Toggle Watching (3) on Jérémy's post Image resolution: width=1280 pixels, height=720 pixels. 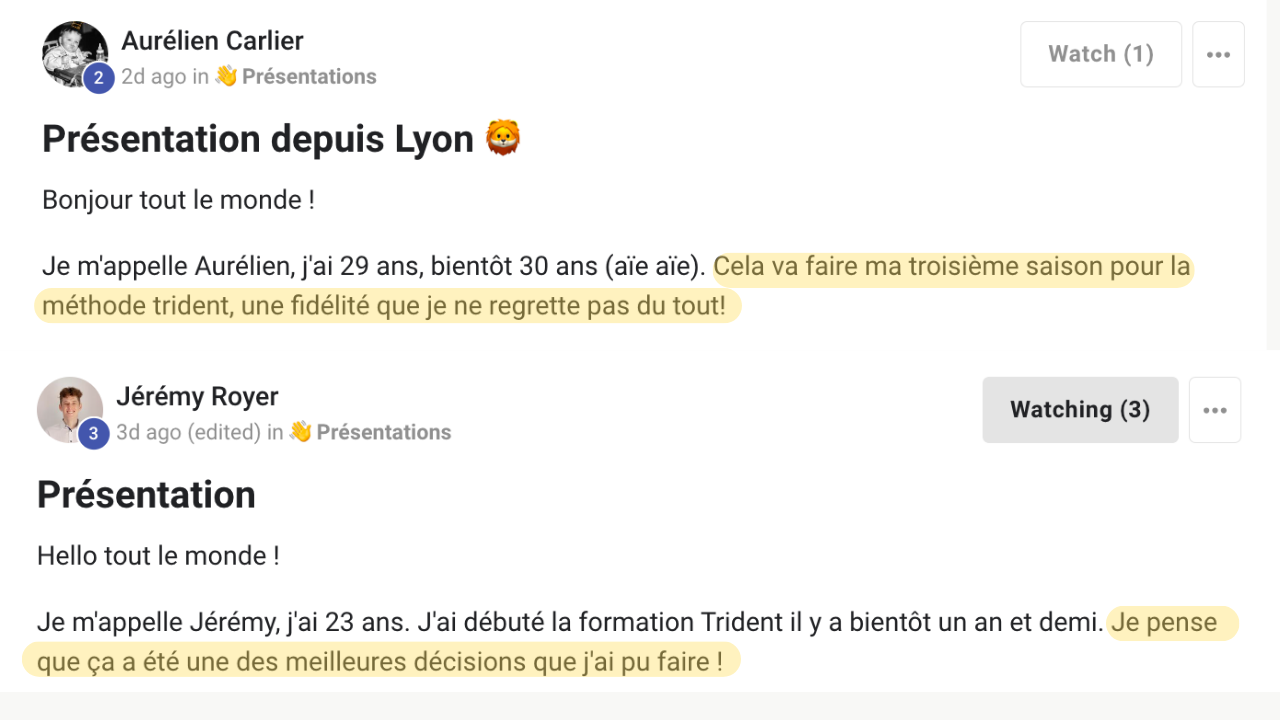pos(1080,410)
